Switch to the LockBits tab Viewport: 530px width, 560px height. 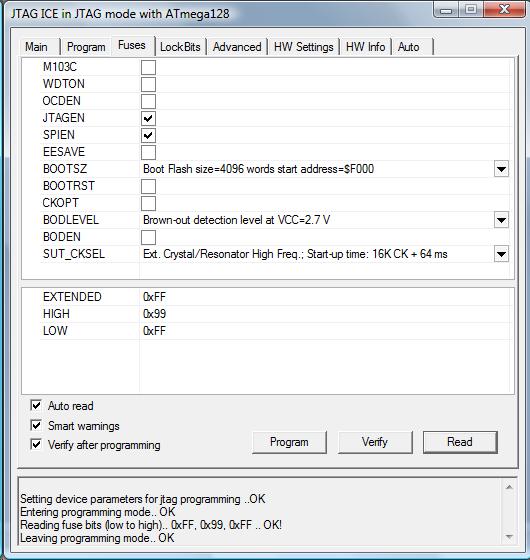coord(180,47)
